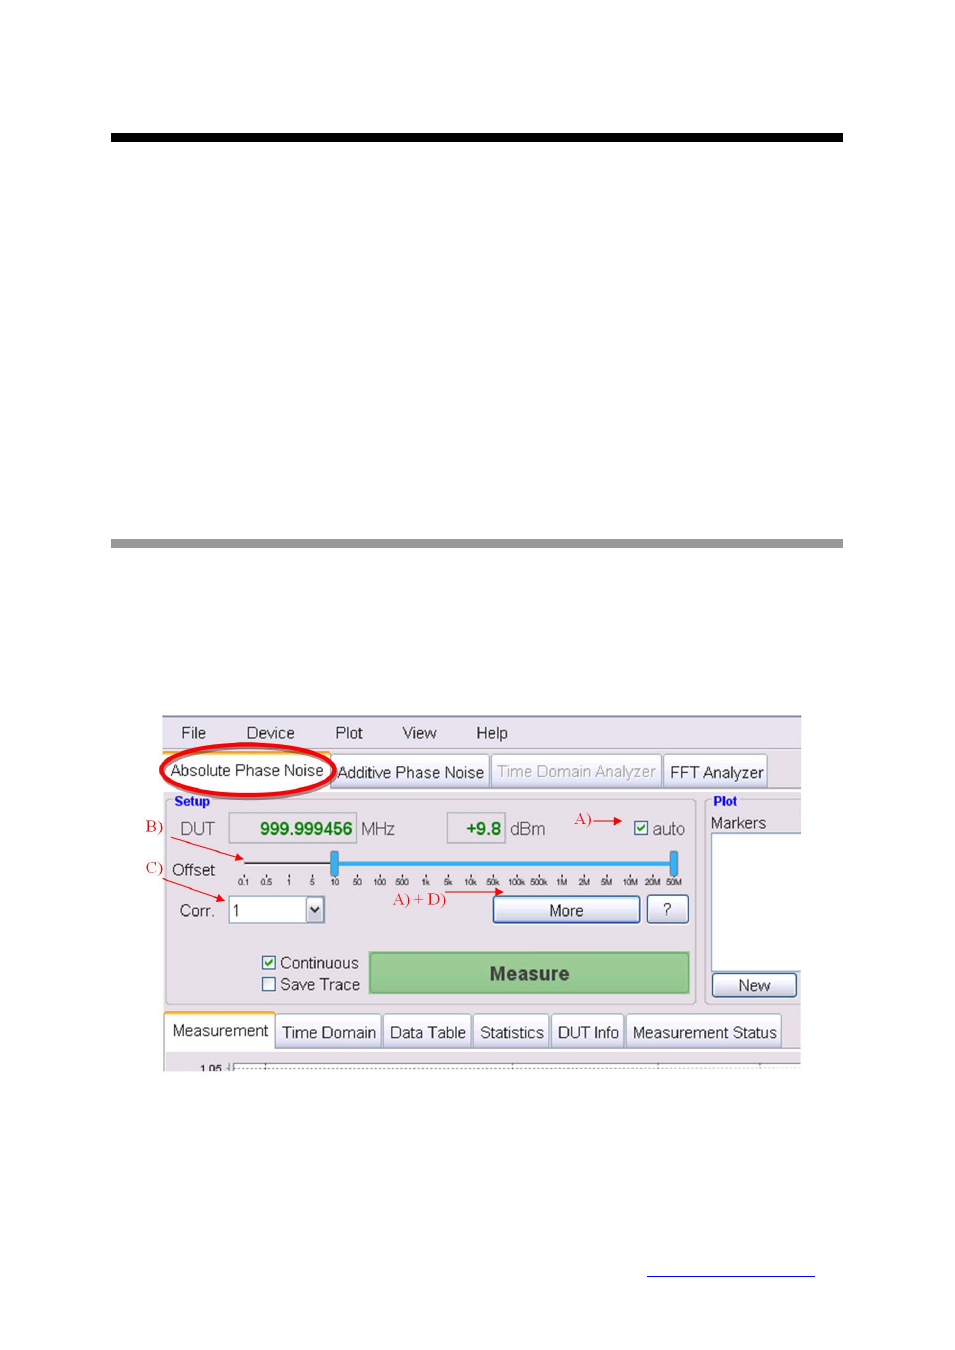Click the DUT power field +9.8
Image resolution: width=955 pixels, height=1350 pixels.
point(476,828)
